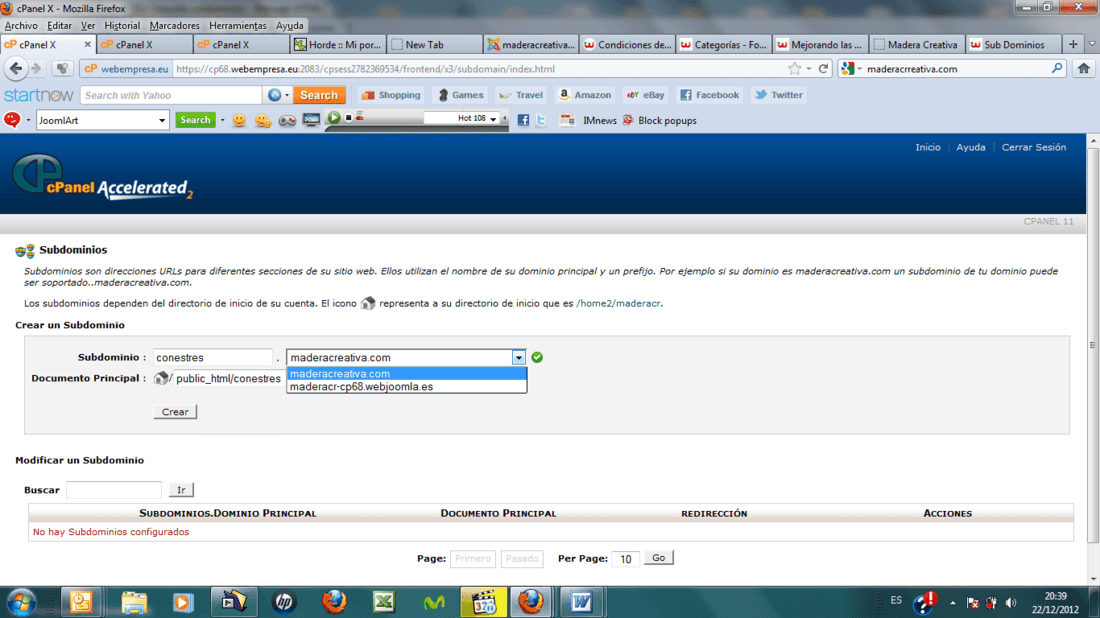Click the Cerrar Sesión link
This screenshot has width=1100, height=618.
(1033, 147)
